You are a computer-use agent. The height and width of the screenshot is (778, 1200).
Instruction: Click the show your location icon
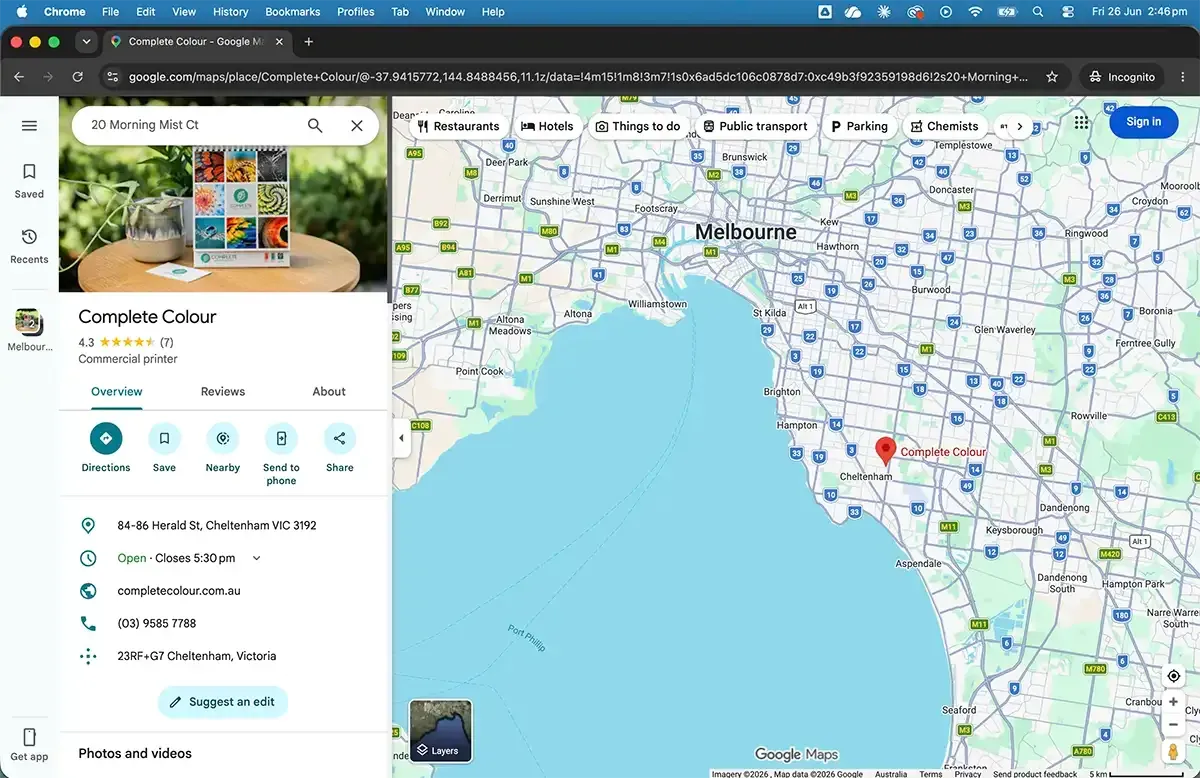click(x=1174, y=676)
